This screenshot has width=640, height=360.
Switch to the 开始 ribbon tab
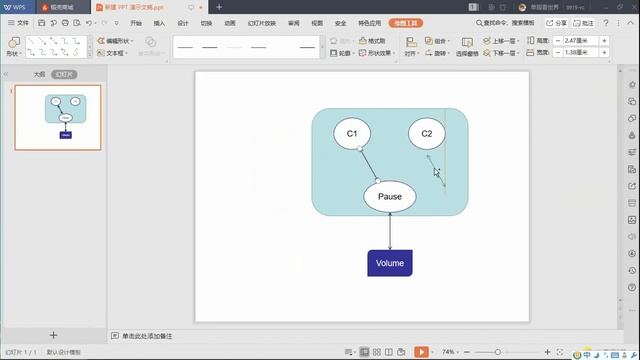[x=136, y=23]
